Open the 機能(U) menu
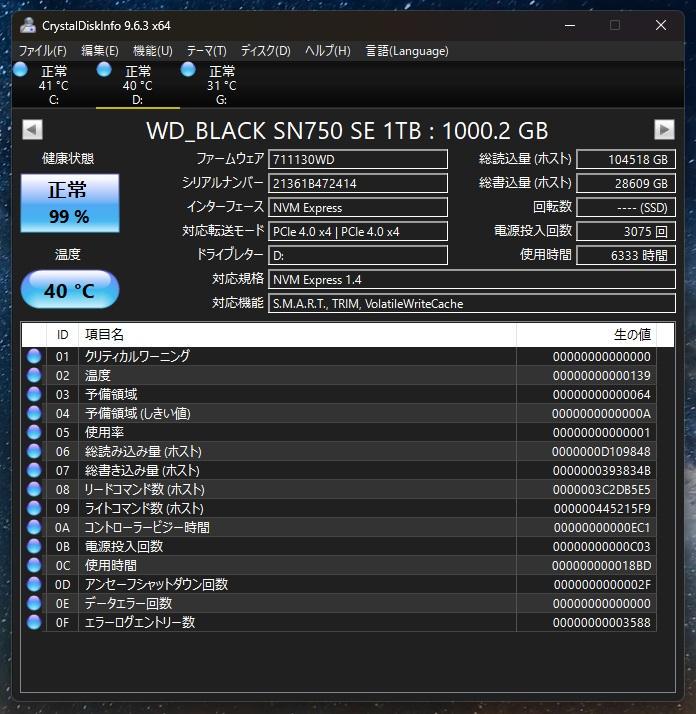696x714 pixels. [153, 51]
